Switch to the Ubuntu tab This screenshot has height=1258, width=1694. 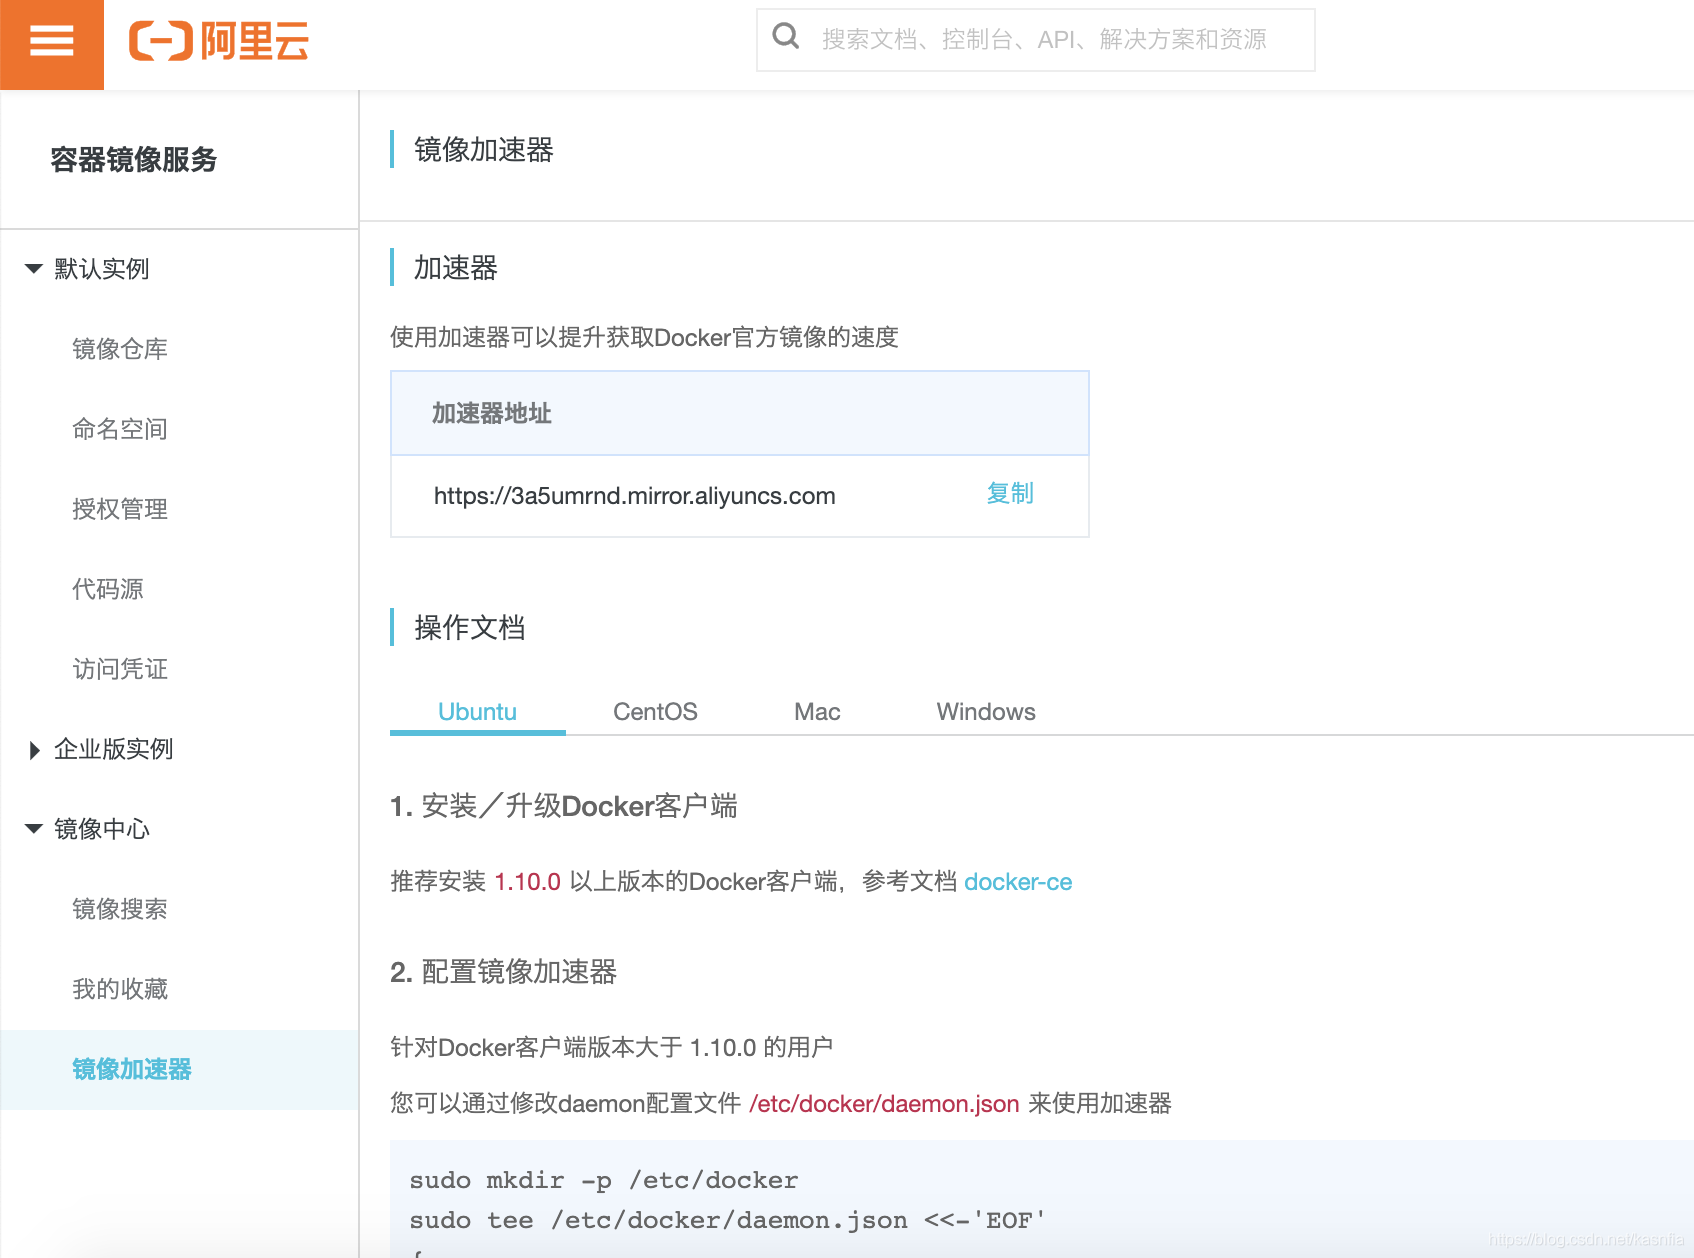477,712
